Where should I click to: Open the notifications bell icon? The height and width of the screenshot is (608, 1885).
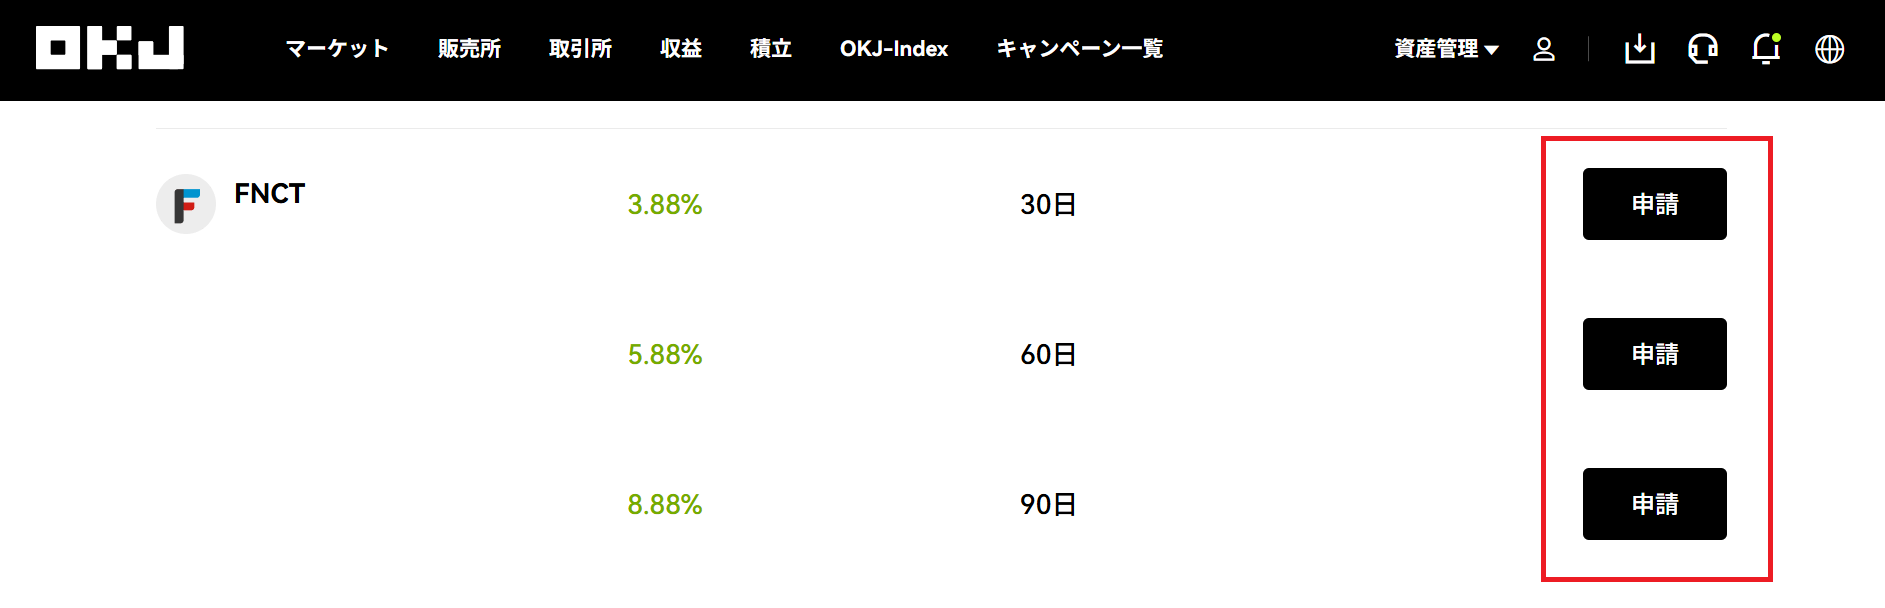[x=1766, y=49]
